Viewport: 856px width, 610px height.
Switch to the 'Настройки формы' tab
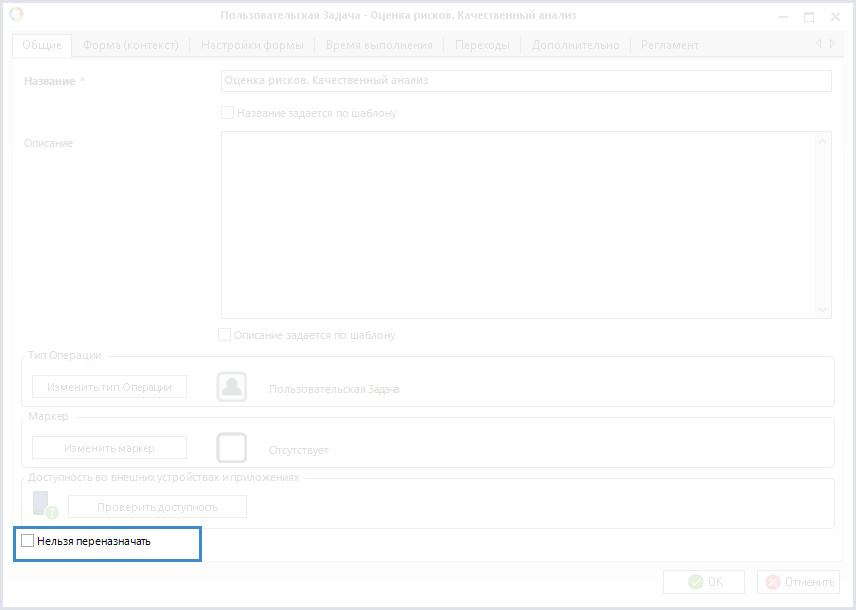click(252, 45)
